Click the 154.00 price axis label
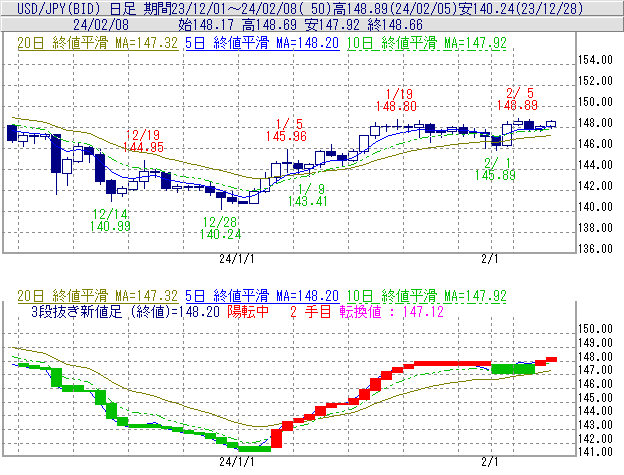624x475 pixels. click(595, 60)
